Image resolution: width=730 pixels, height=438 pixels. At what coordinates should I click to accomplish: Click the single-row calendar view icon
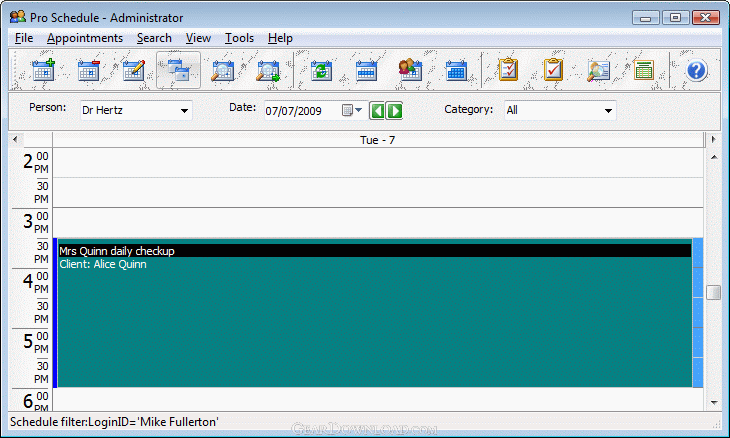[x=366, y=71]
